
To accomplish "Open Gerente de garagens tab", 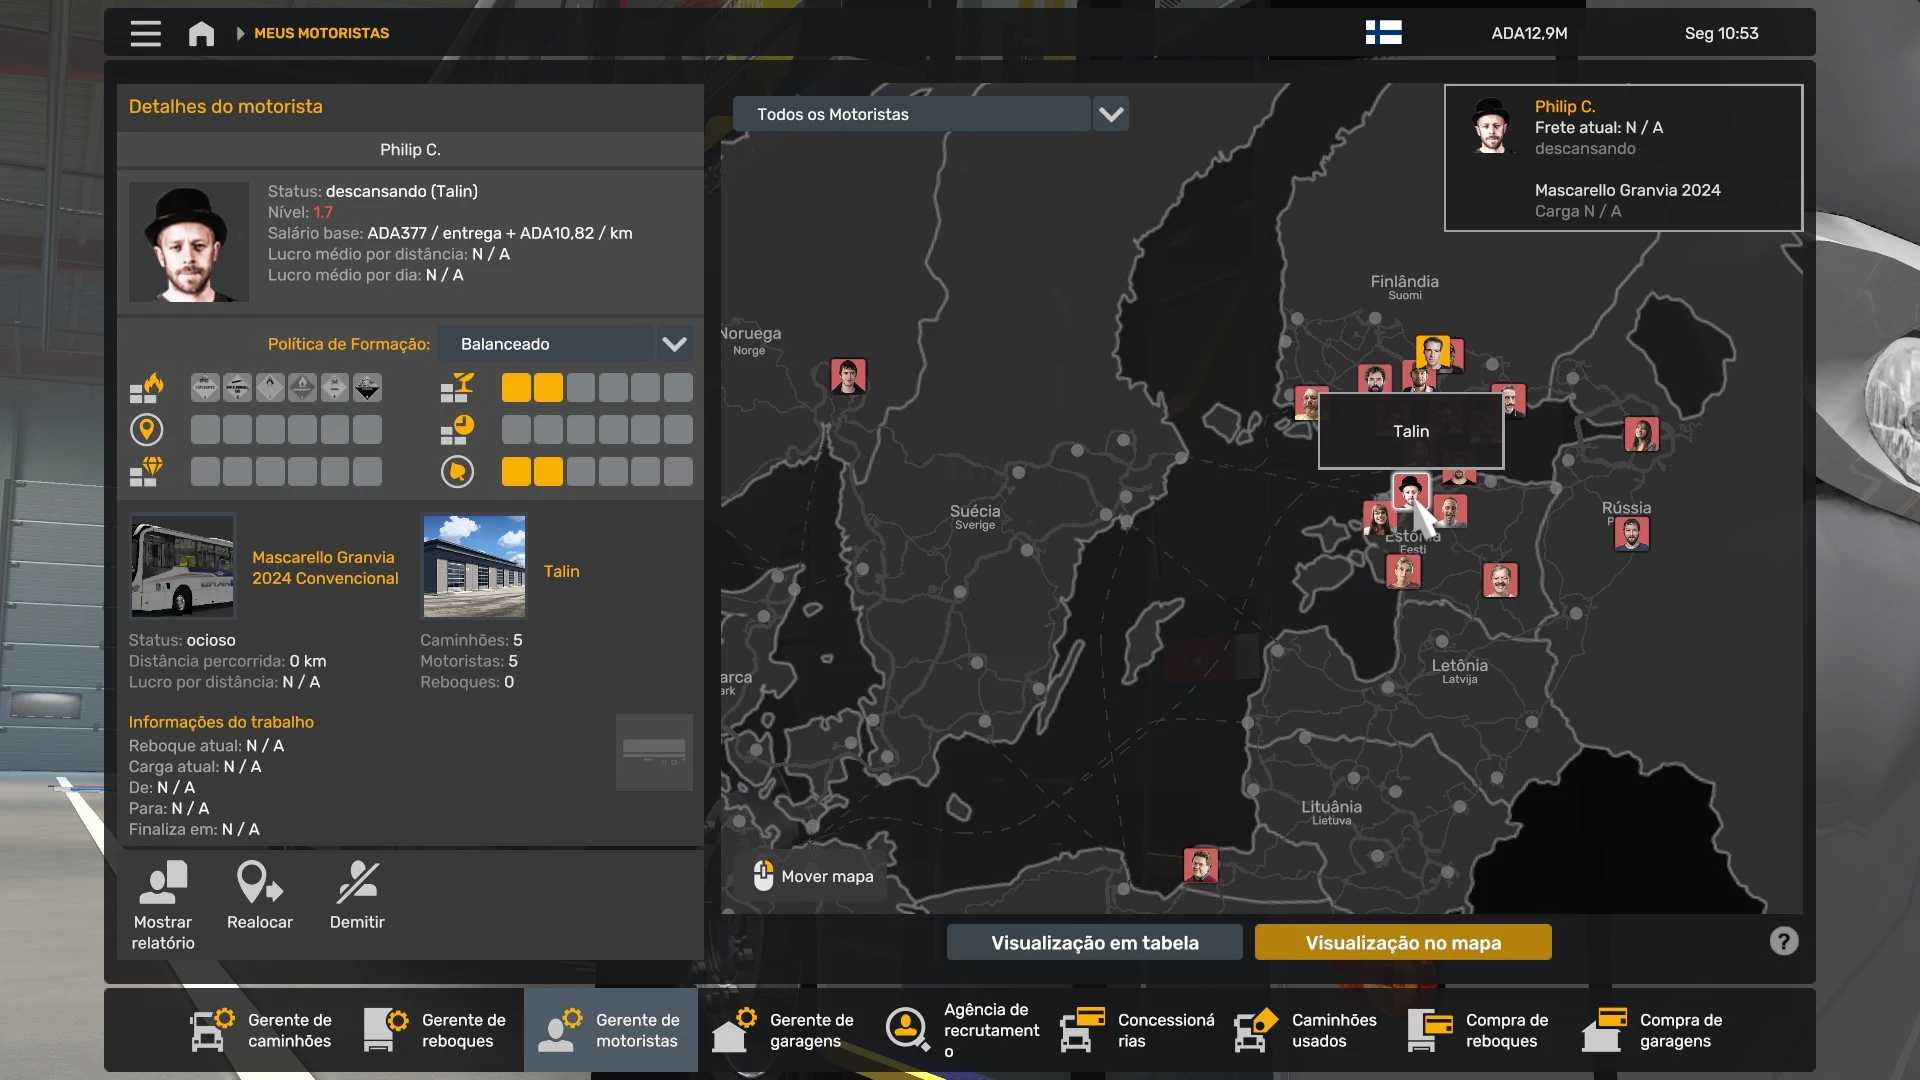I will [x=784, y=1030].
